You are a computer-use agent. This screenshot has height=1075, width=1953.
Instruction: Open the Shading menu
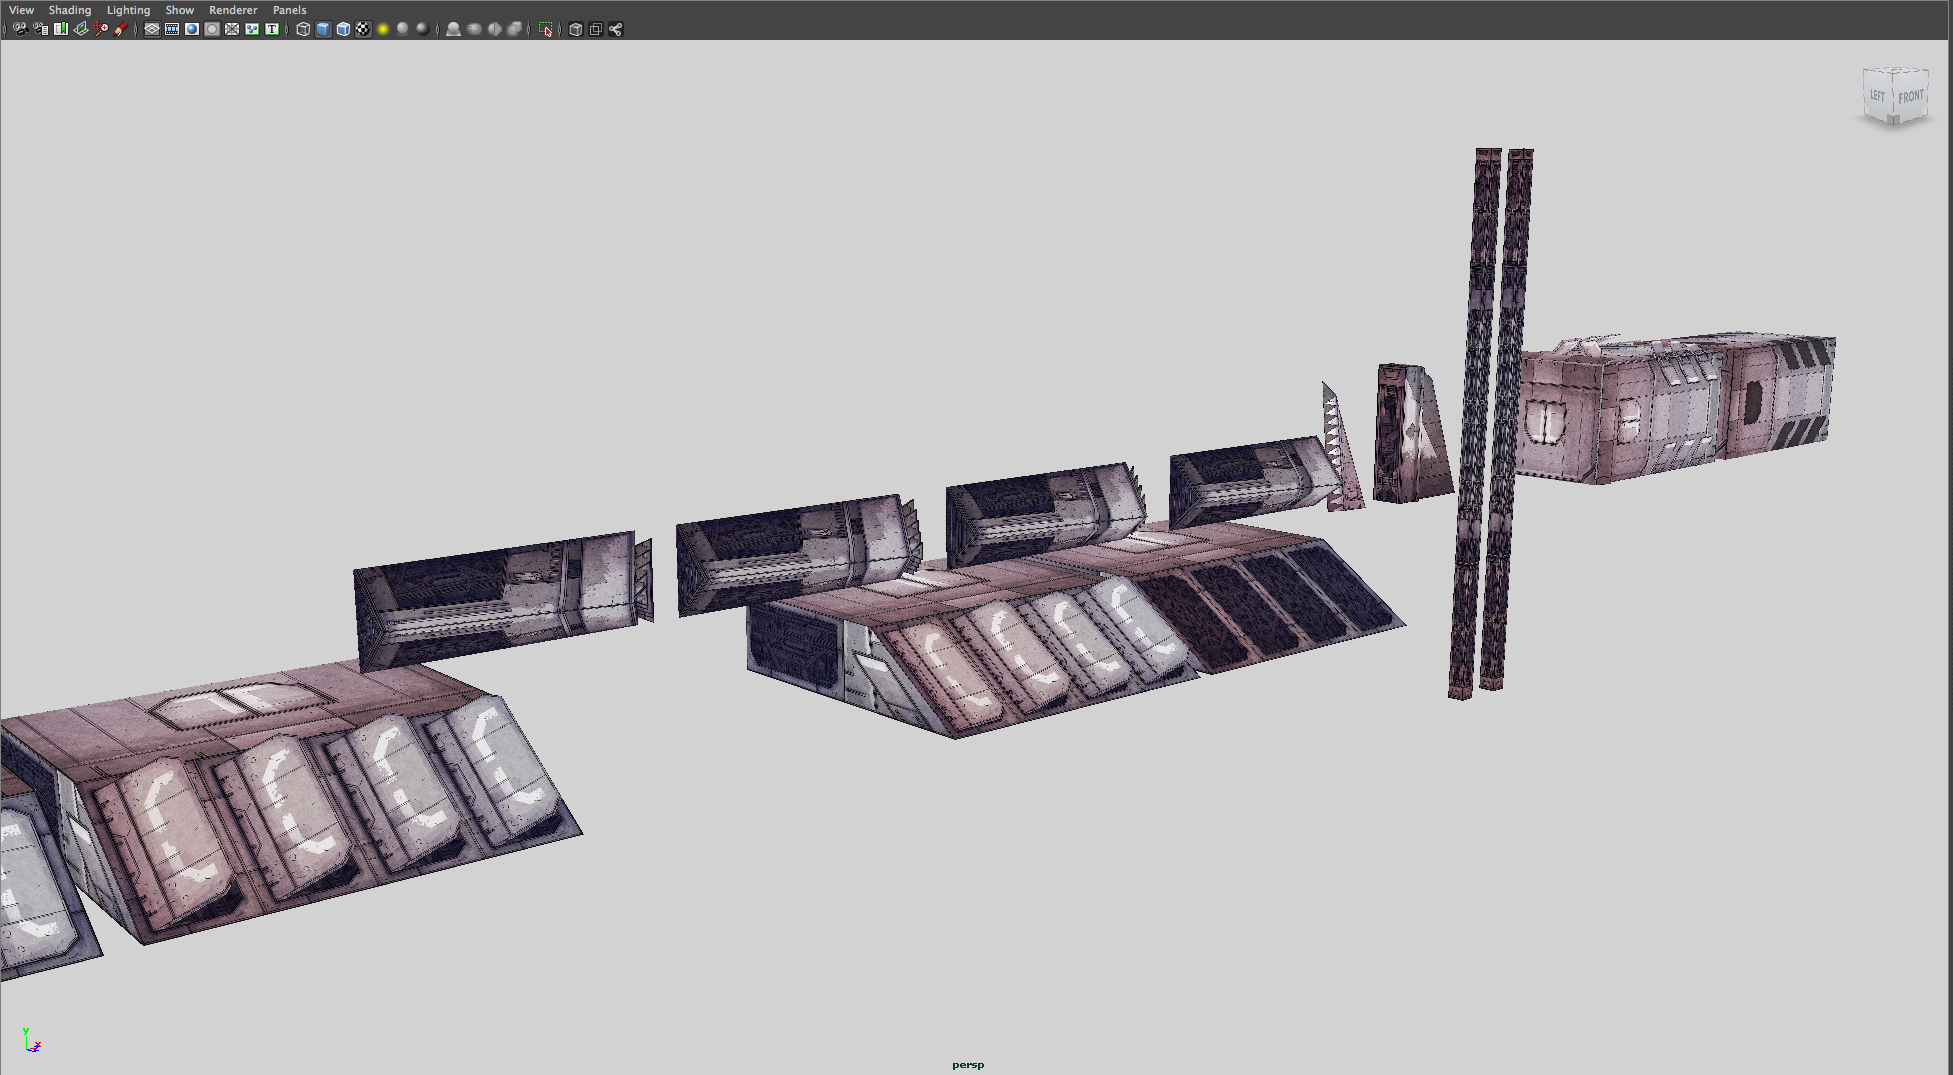69,10
